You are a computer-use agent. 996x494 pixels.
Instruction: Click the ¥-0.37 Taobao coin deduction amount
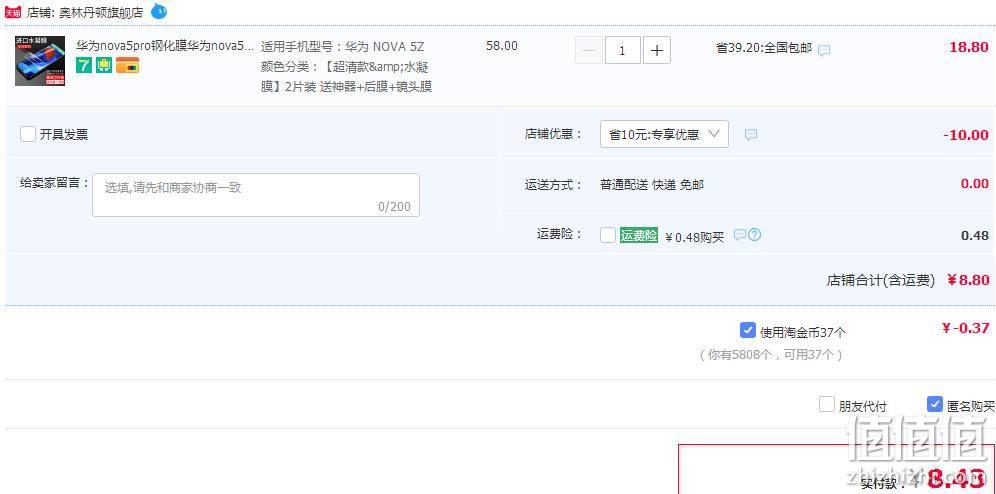(966, 328)
